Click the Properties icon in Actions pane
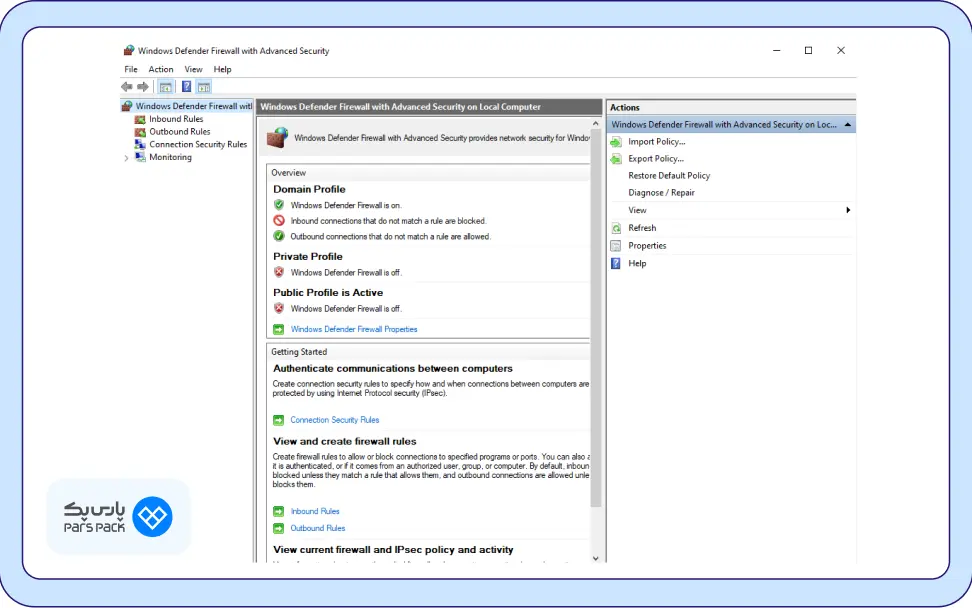The width and height of the screenshot is (972, 608). [x=616, y=246]
